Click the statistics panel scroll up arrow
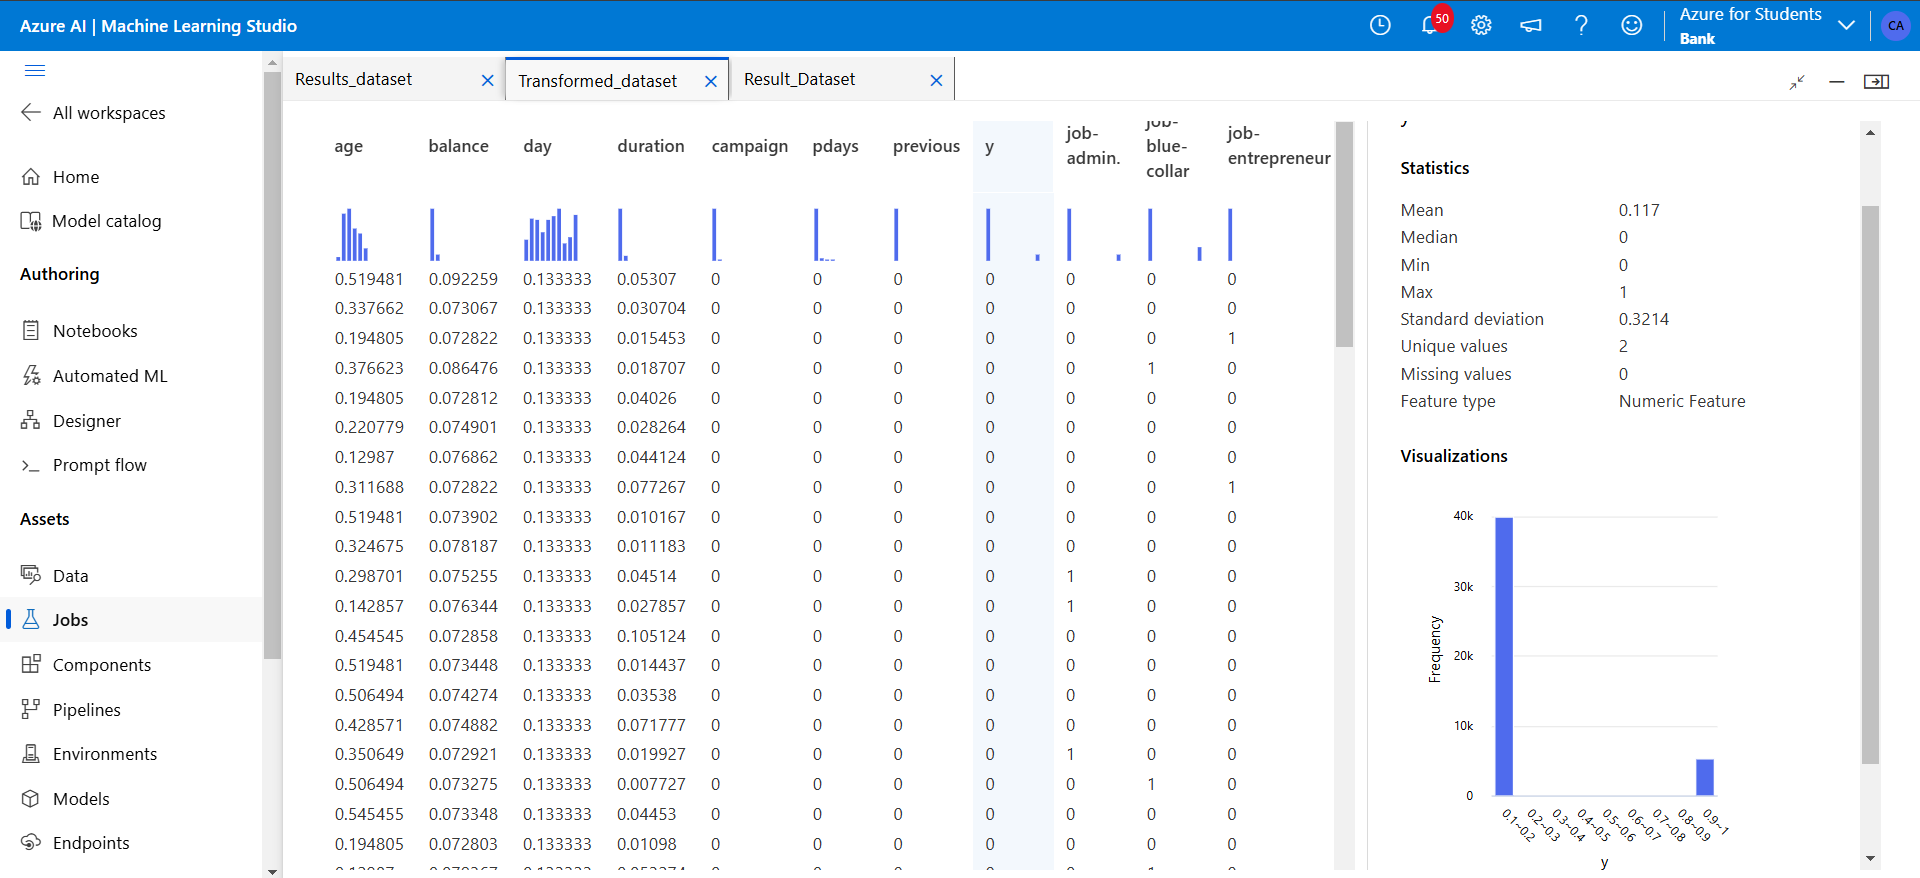 point(1870,132)
